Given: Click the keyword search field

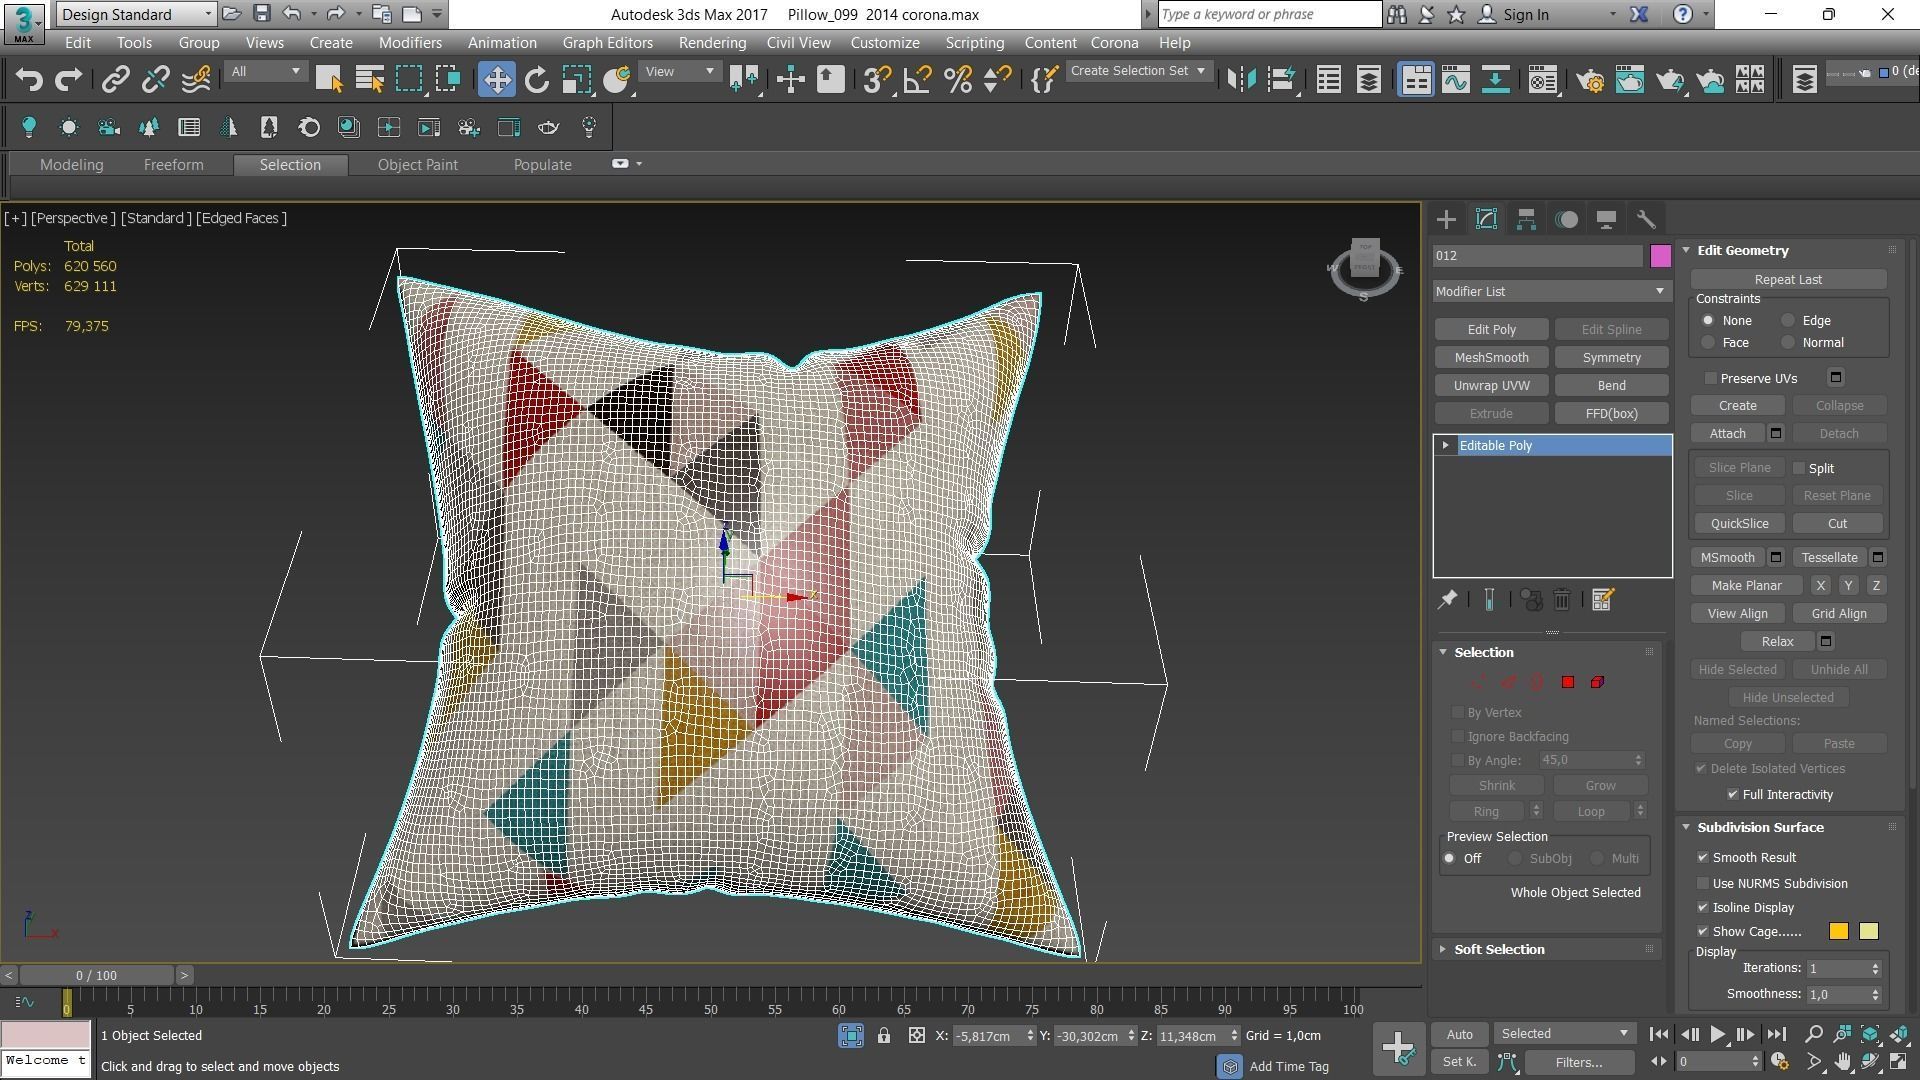Looking at the screenshot, I should click(x=1269, y=14).
